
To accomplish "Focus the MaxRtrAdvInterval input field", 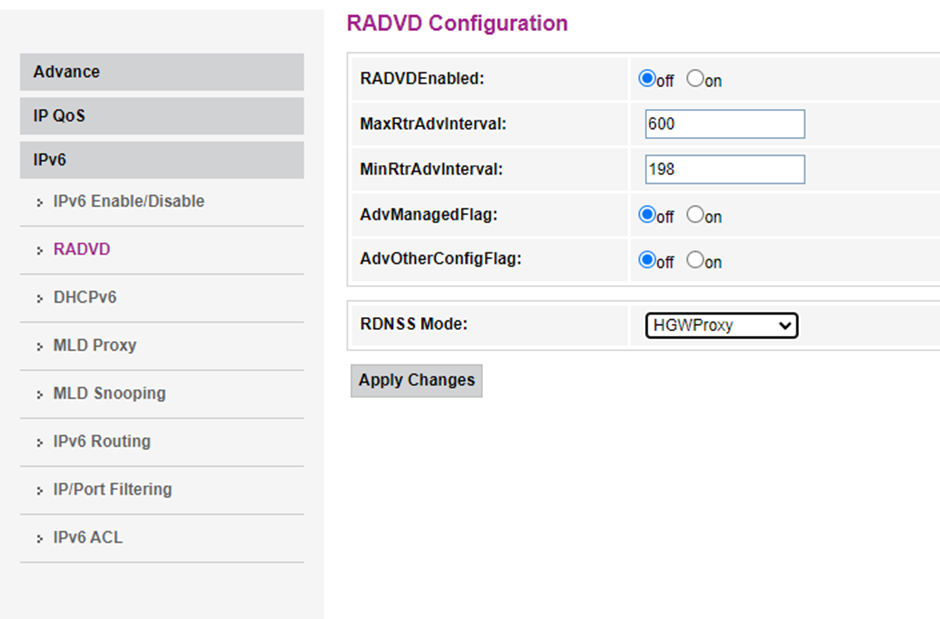I will point(724,125).
